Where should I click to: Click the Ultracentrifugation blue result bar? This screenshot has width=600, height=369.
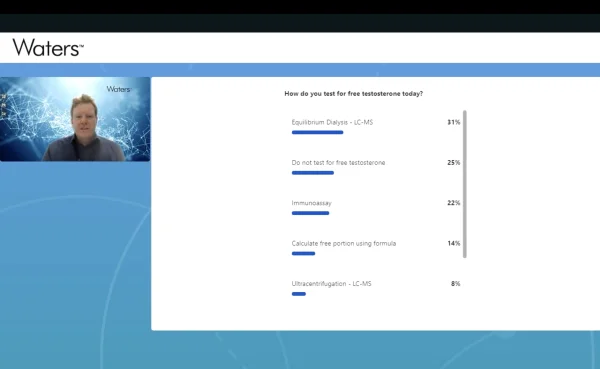tap(299, 294)
